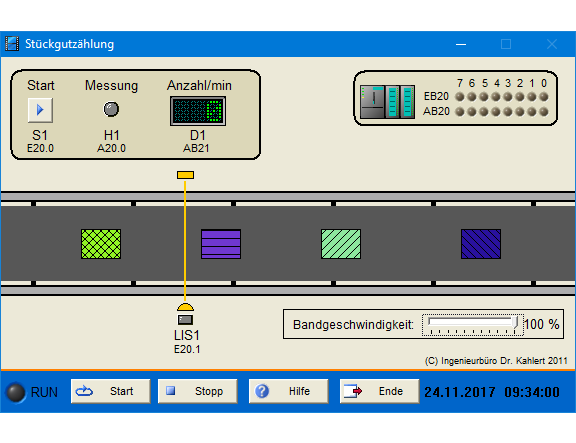Click the yellow reflector above the belt
Image resolution: width=576 pixels, height=443 pixels.
coord(185,175)
